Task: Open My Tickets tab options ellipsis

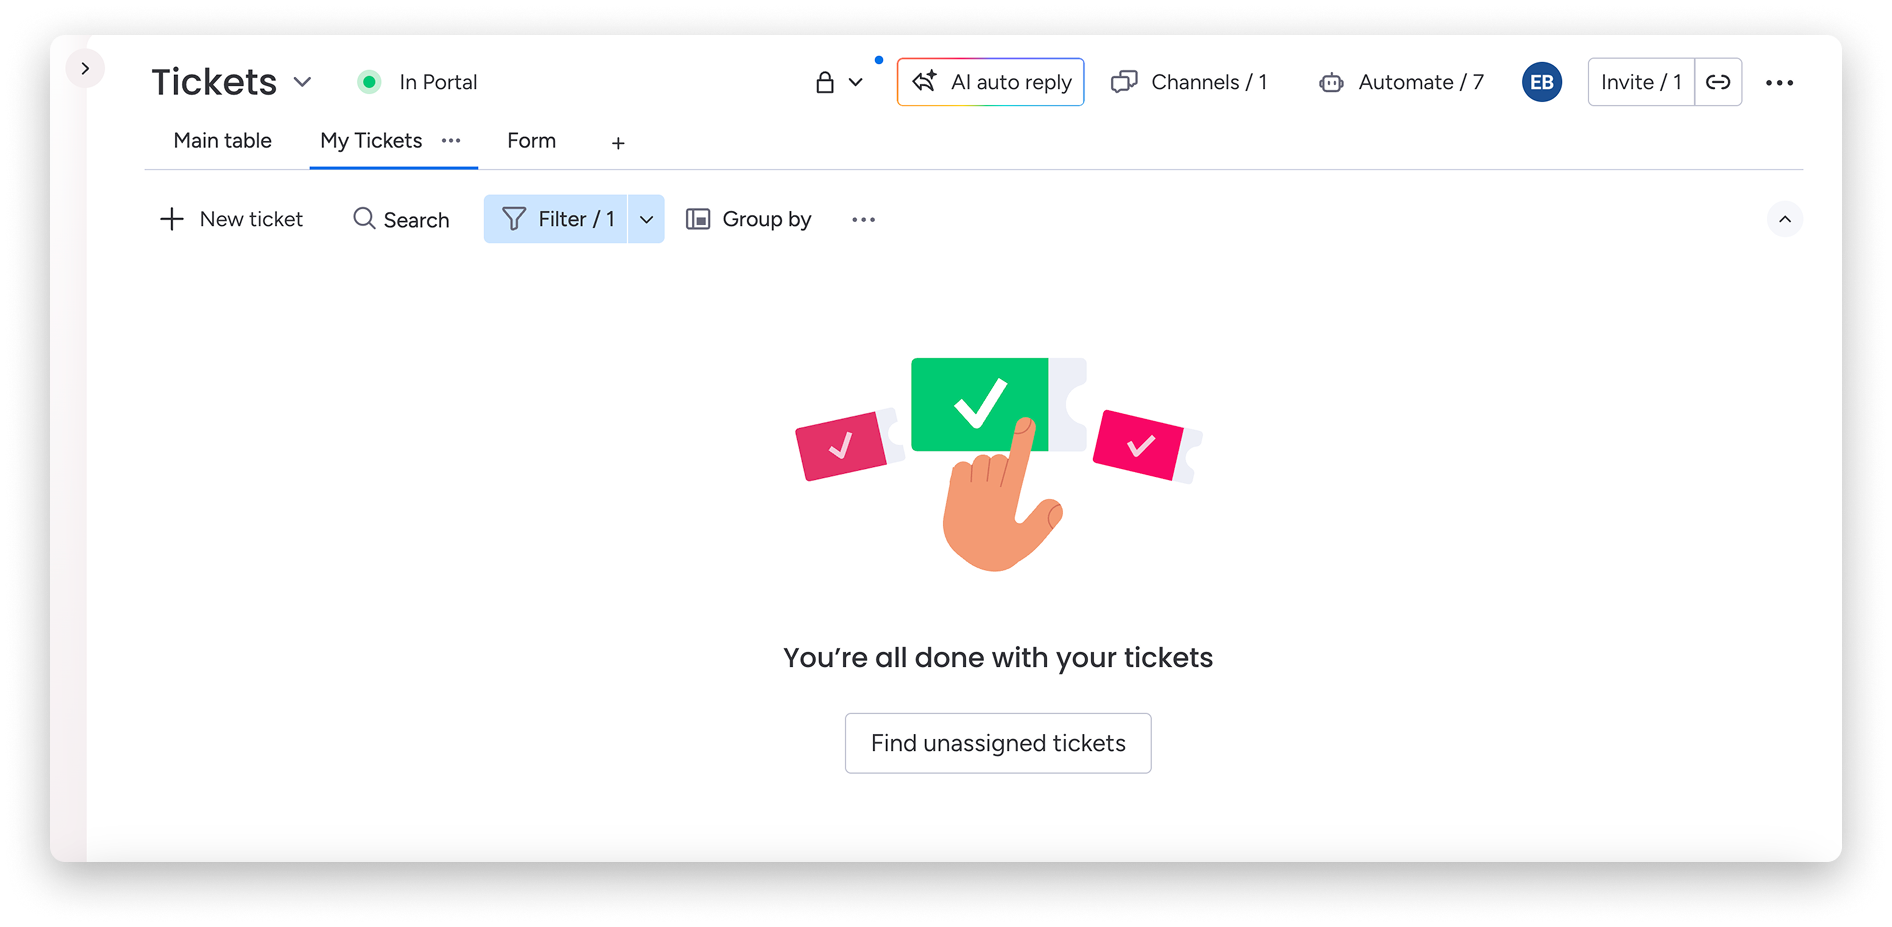Action: pyautogui.click(x=451, y=141)
